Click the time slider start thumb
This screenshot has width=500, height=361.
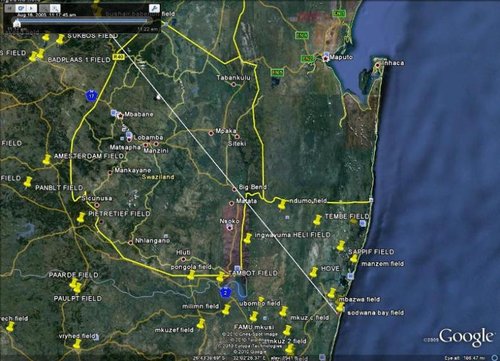coord(17,23)
